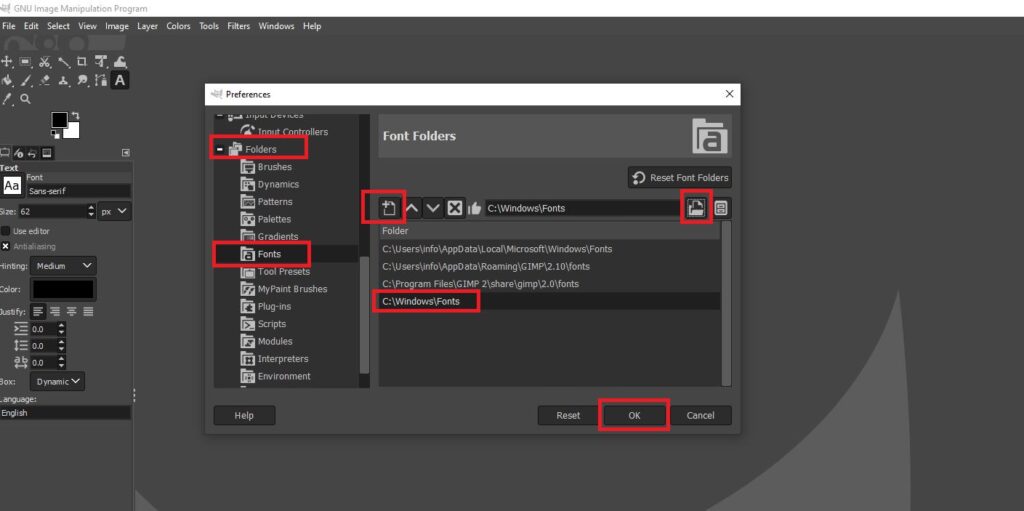The width and height of the screenshot is (1024, 511).
Task: Set text justification to centered
Action: tap(72, 312)
